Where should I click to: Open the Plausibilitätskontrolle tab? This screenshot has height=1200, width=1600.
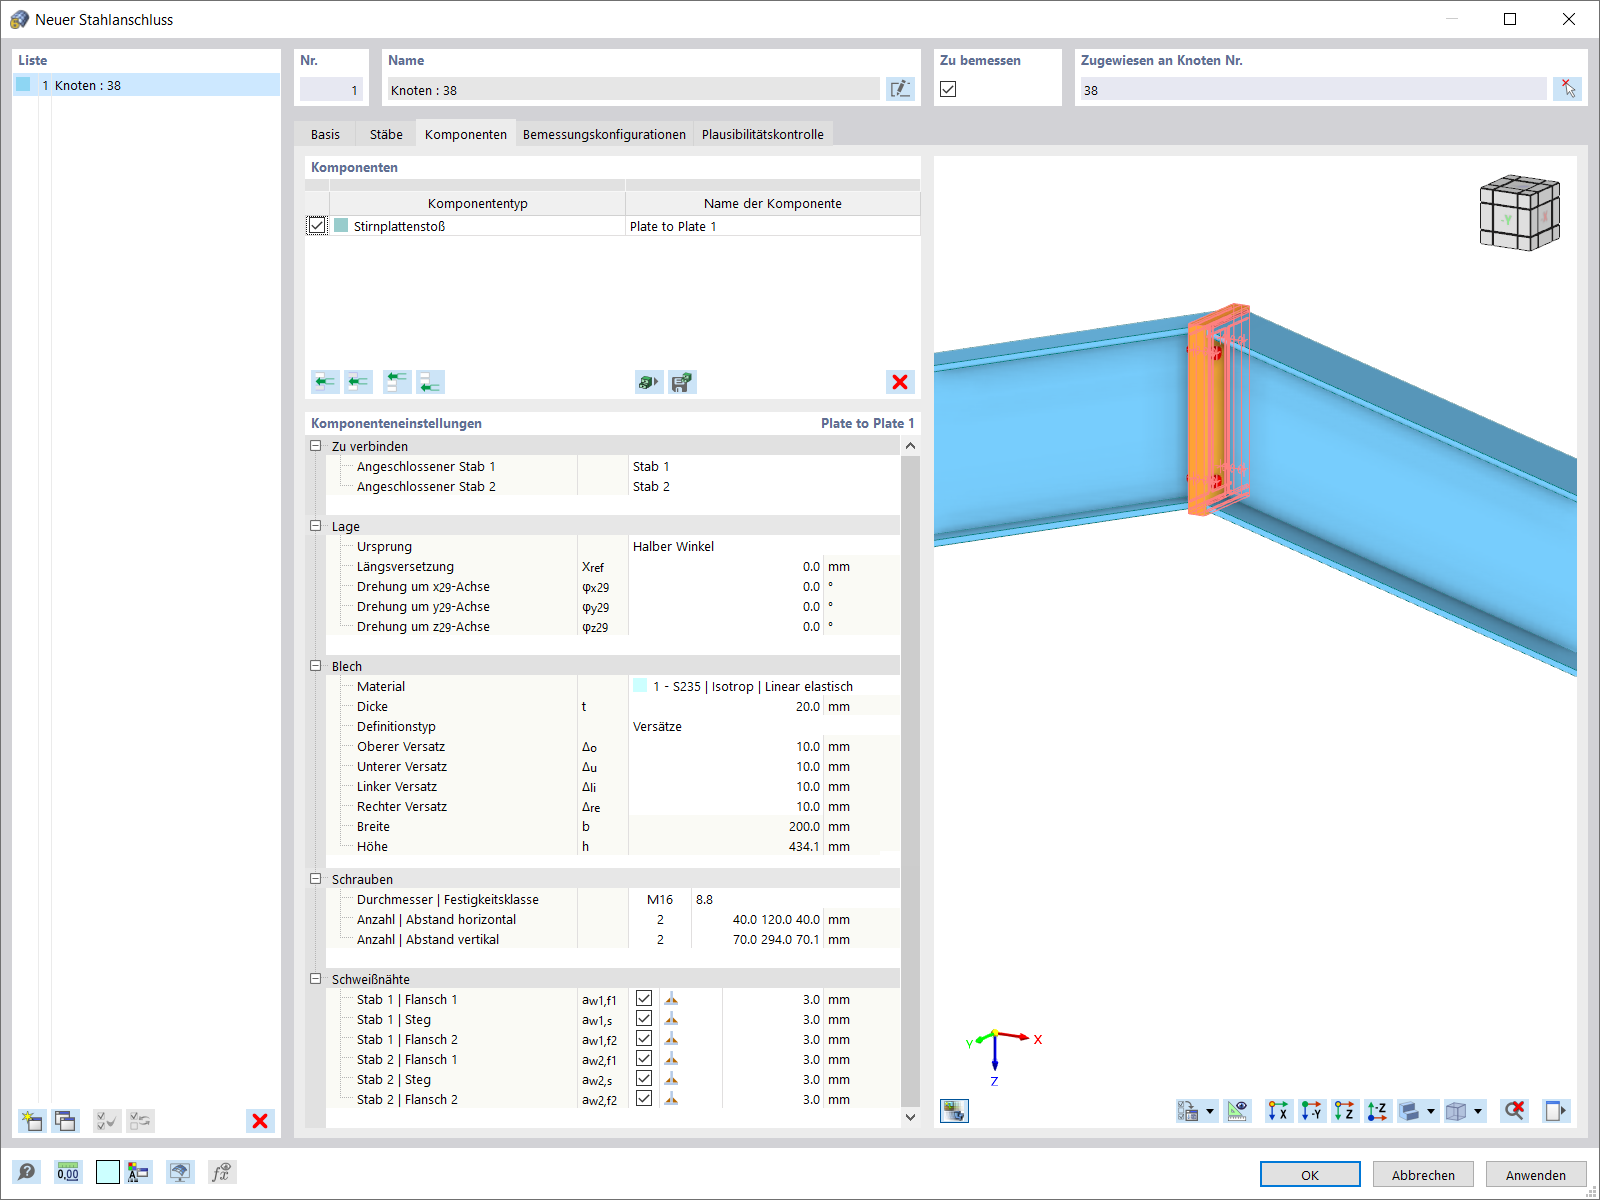click(x=763, y=134)
